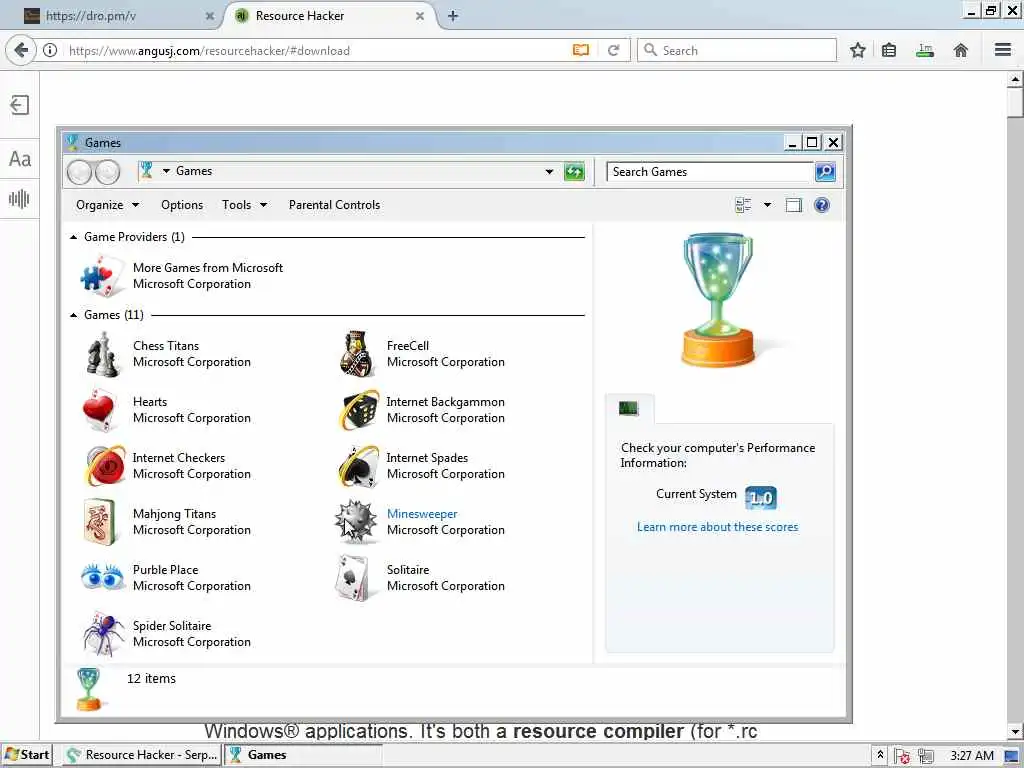Image resolution: width=1024 pixels, height=768 pixels.
Task: Switch to the Resource Hacker browser tab
Action: pyautogui.click(x=328, y=16)
